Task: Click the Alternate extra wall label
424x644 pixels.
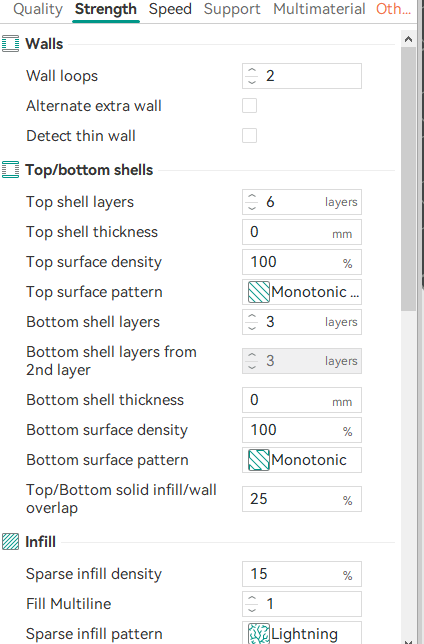Action: tap(94, 106)
